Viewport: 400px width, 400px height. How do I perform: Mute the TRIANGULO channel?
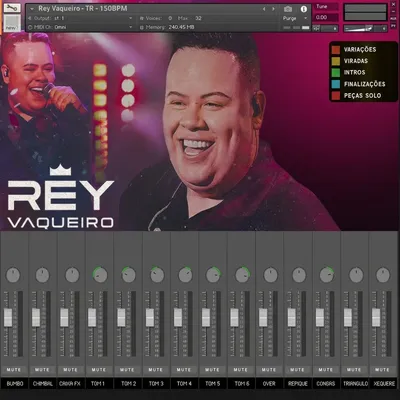[354, 370]
